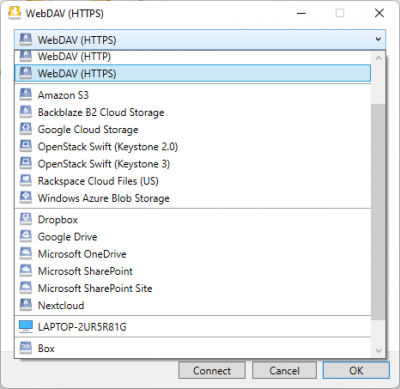Screen dimensions: 400x389
Task: Click the Windows Azure Blob Storage icon
Action: tap(26, 198)
